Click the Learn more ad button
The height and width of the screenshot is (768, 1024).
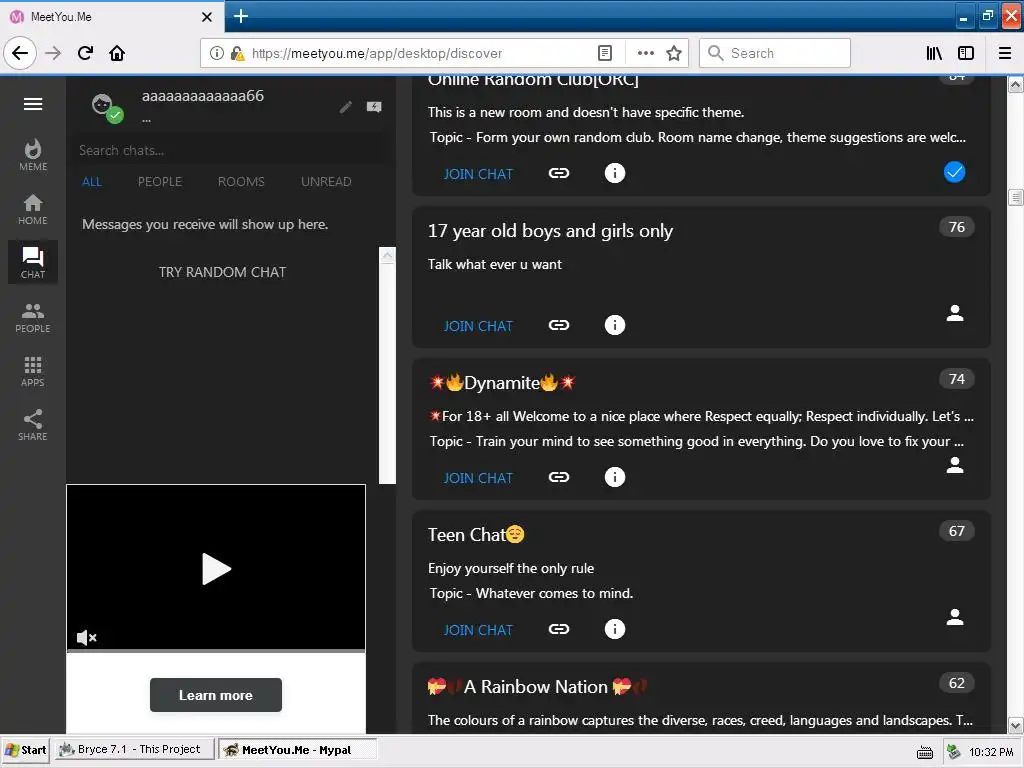click(216, 695)
